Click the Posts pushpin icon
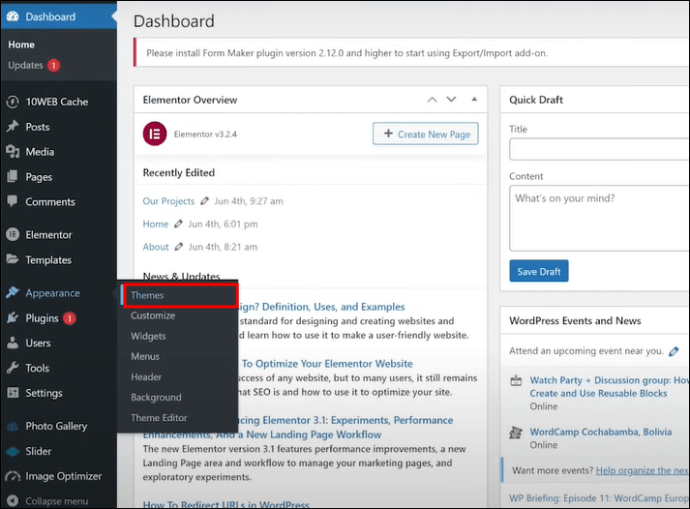690x509 pixels. click(x=13, y=127)
